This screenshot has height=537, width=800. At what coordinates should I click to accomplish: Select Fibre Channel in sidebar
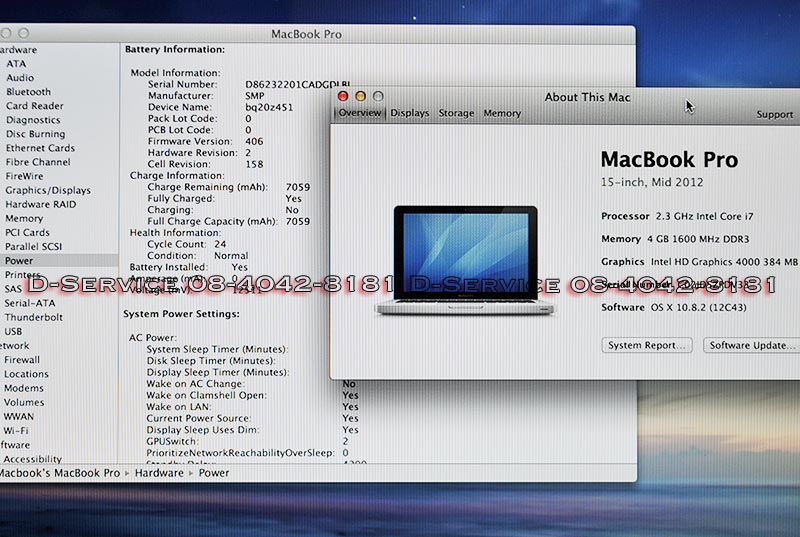coord(38,162)
